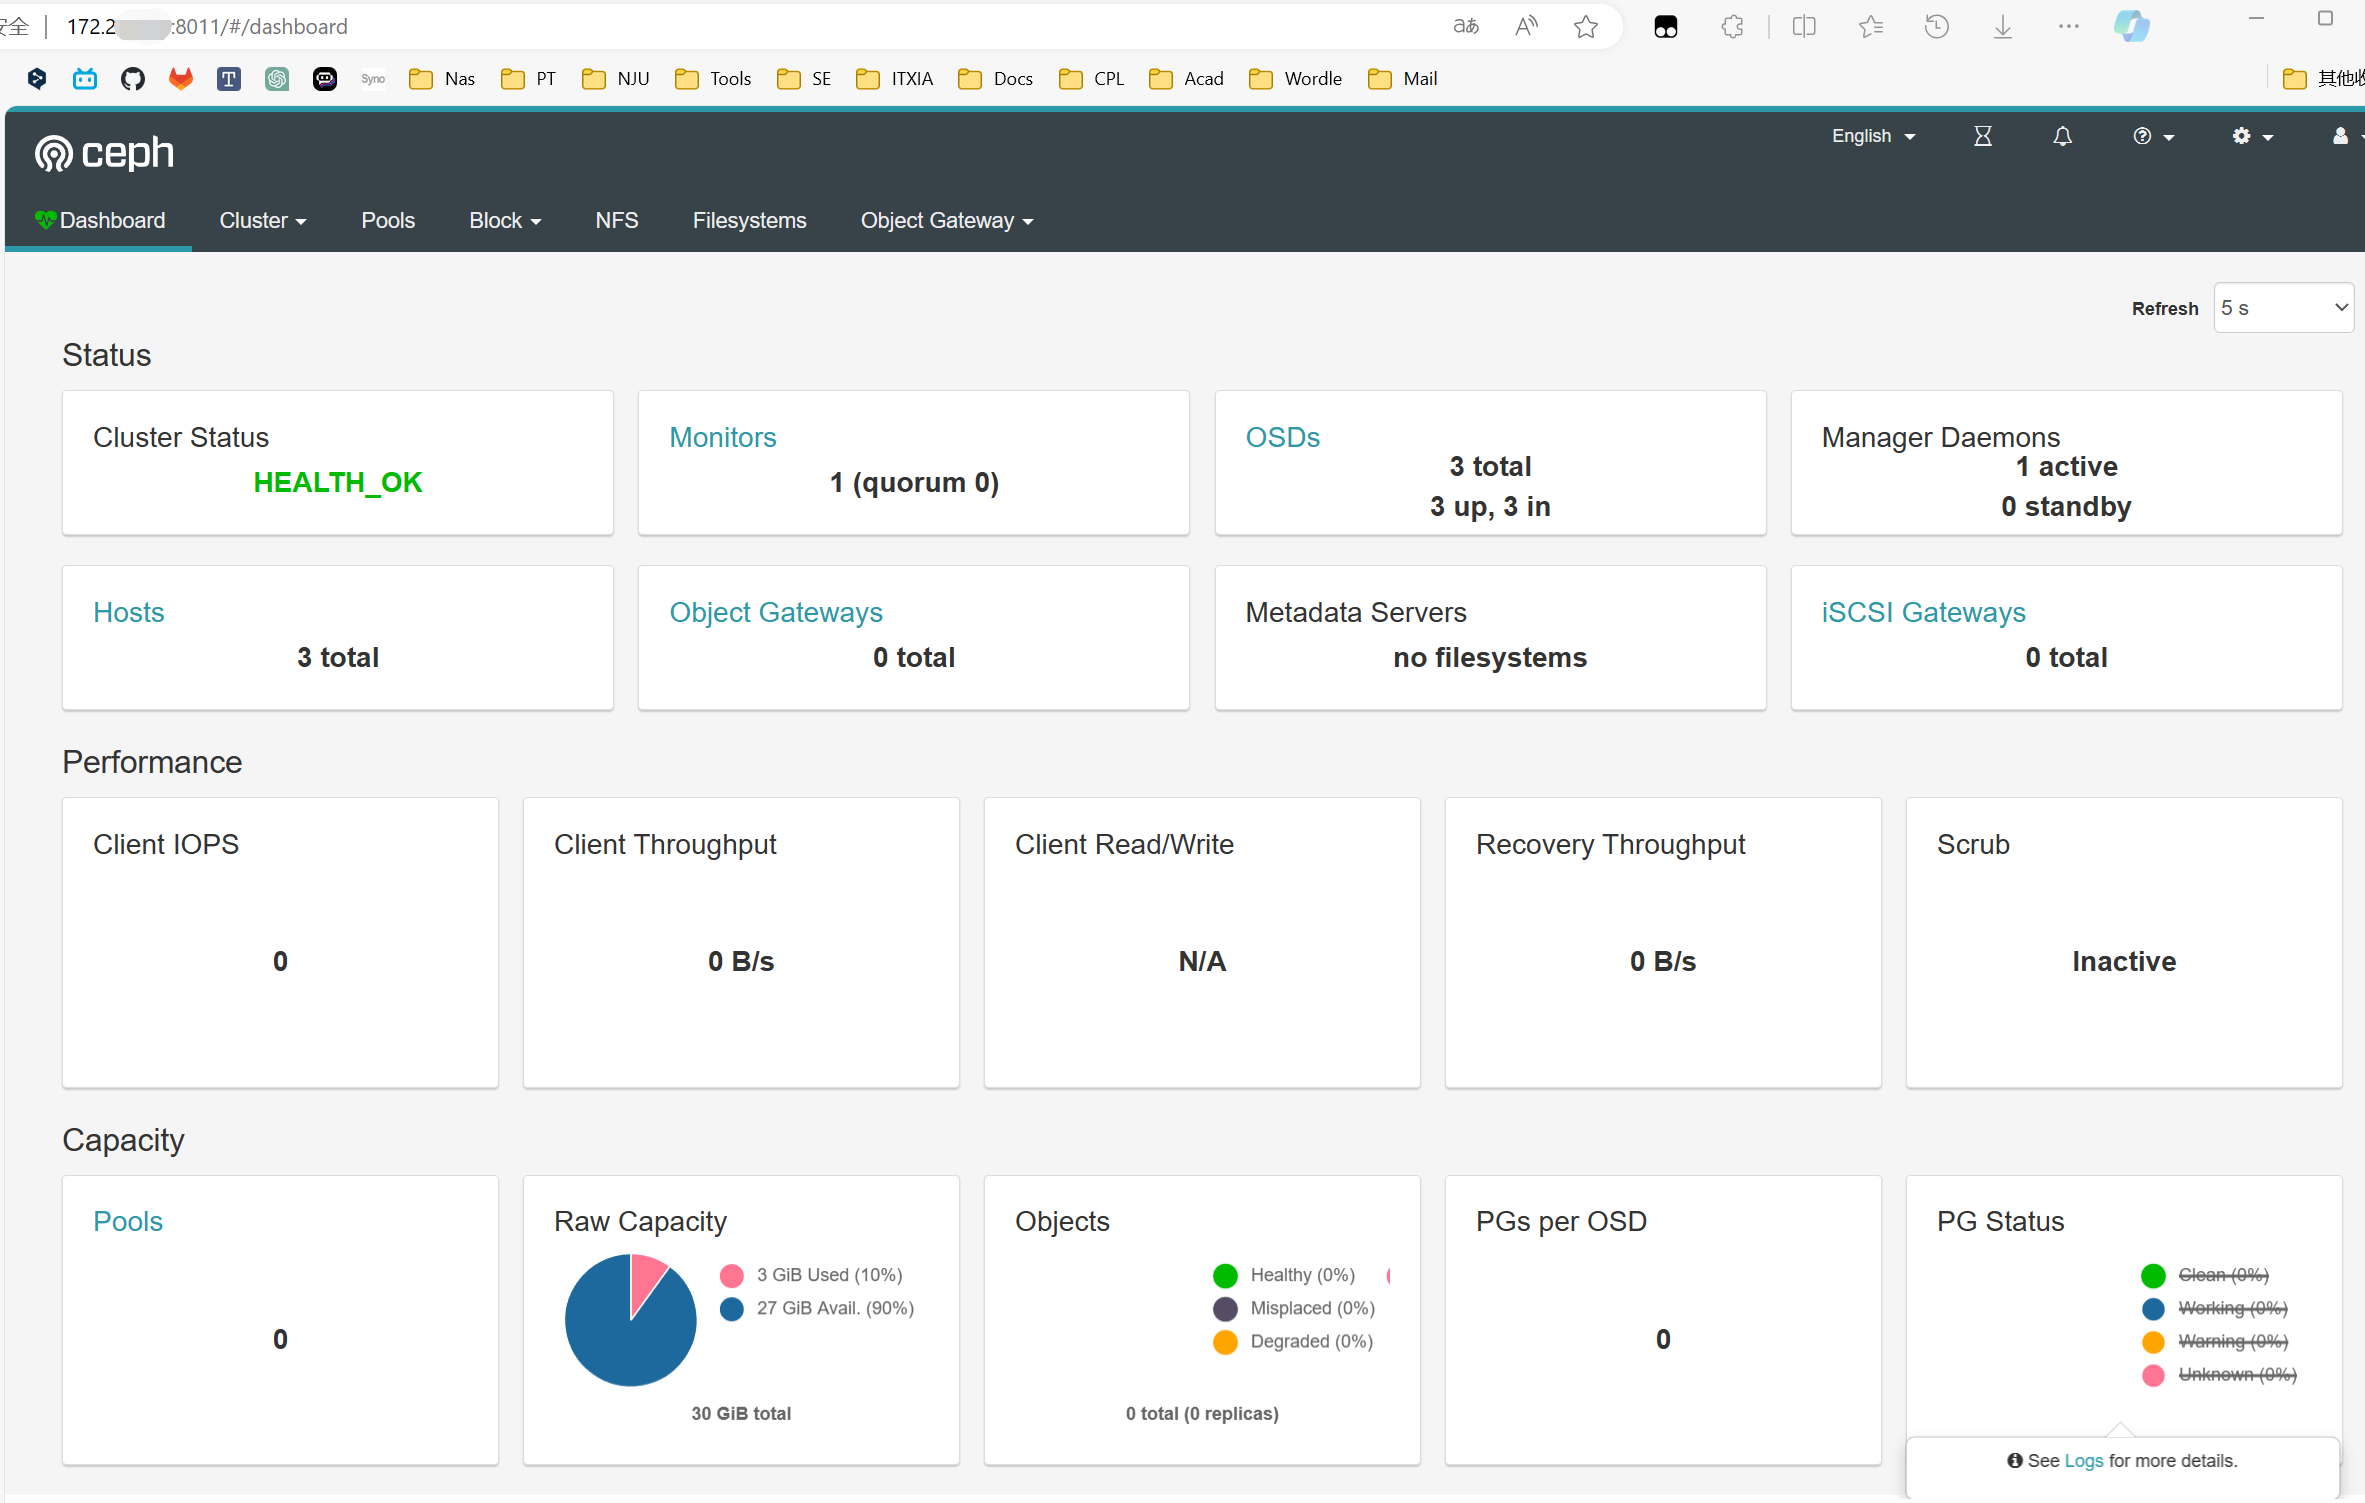Expand the Block navigation dropdown
This screenshot has width=2365, height=1503.
505,220
